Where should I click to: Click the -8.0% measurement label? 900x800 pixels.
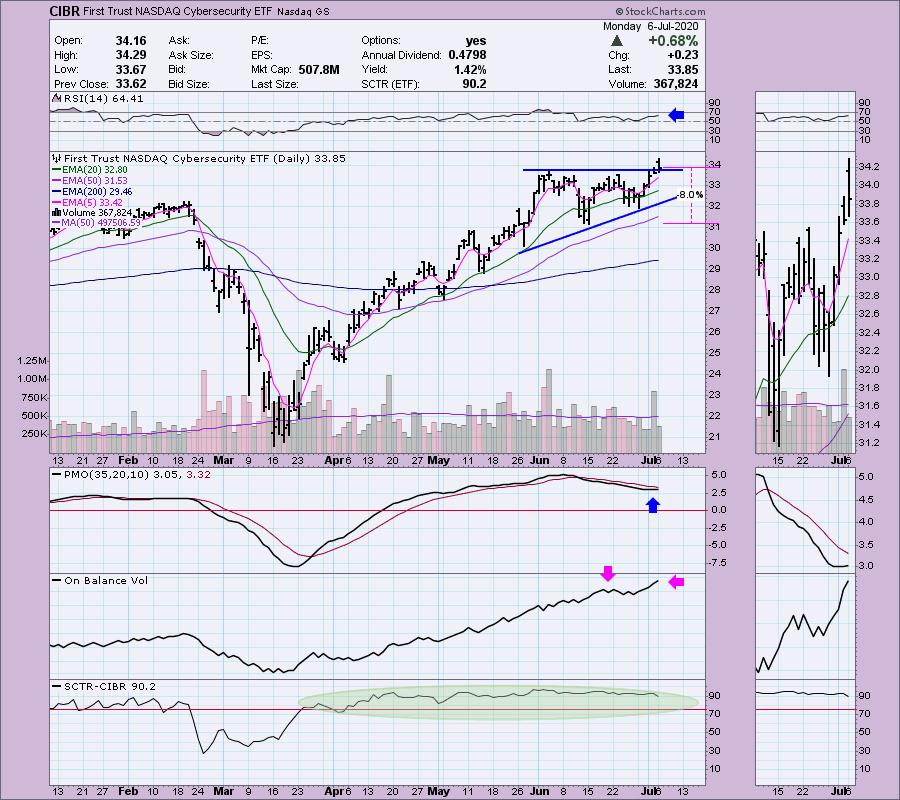coord(689,195)
